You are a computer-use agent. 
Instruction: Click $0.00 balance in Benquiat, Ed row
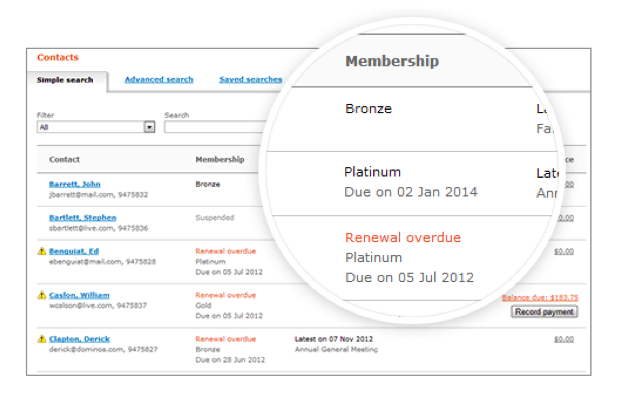(563, 251)
